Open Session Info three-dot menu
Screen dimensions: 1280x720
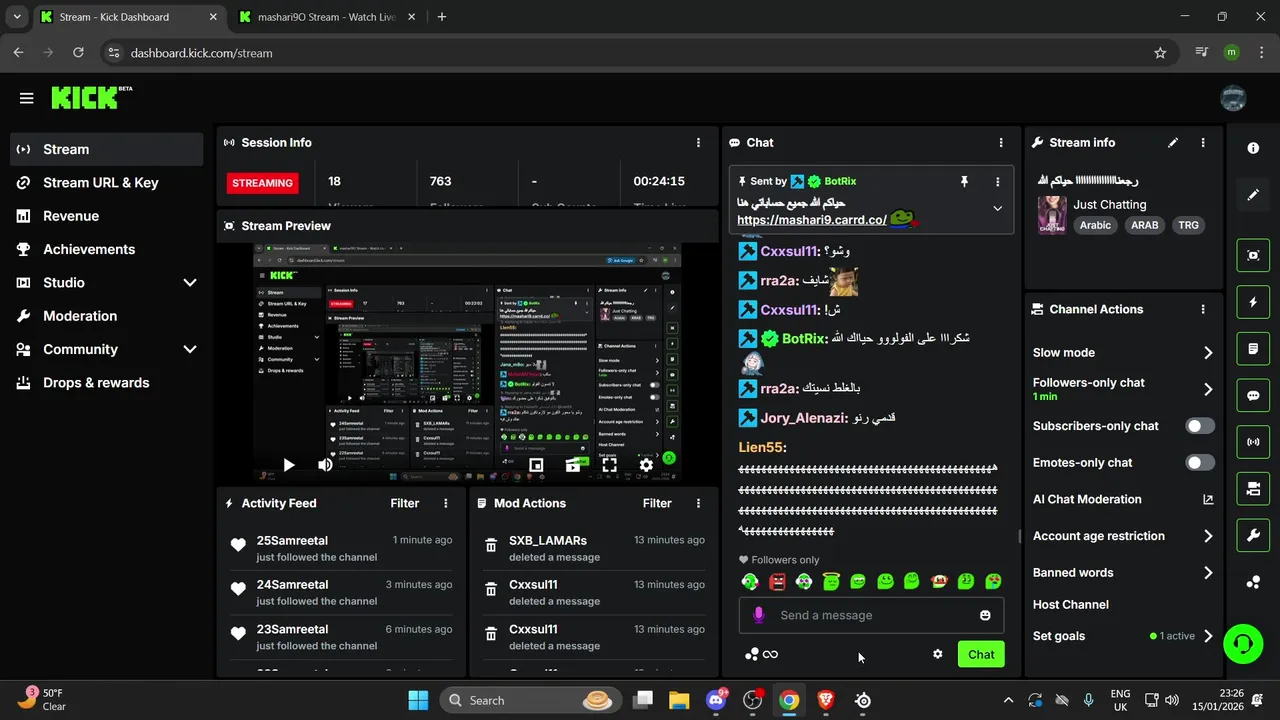tap(698, 143)
